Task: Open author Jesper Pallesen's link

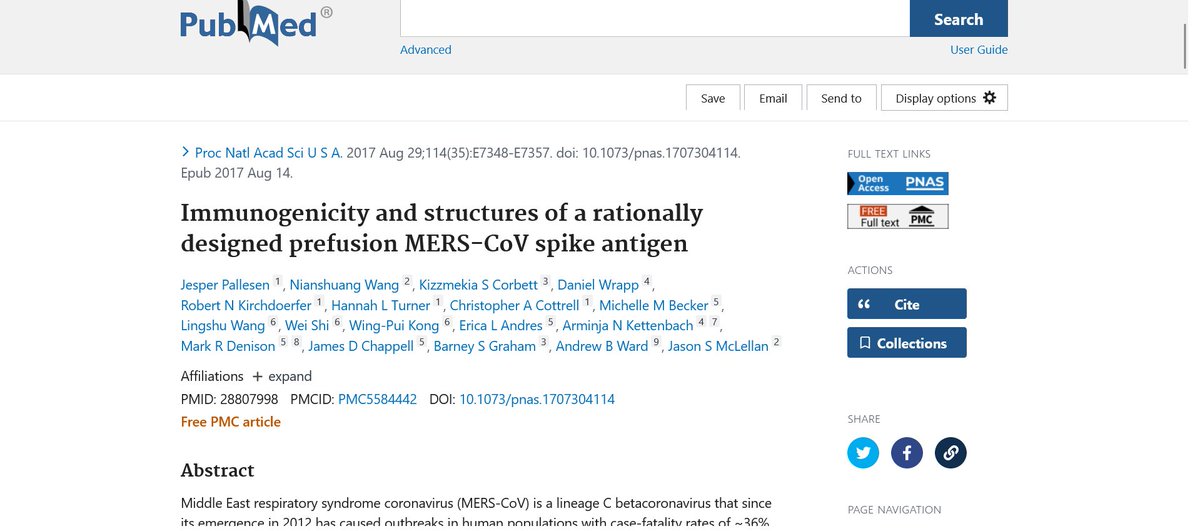Action: tap(226, 285)
